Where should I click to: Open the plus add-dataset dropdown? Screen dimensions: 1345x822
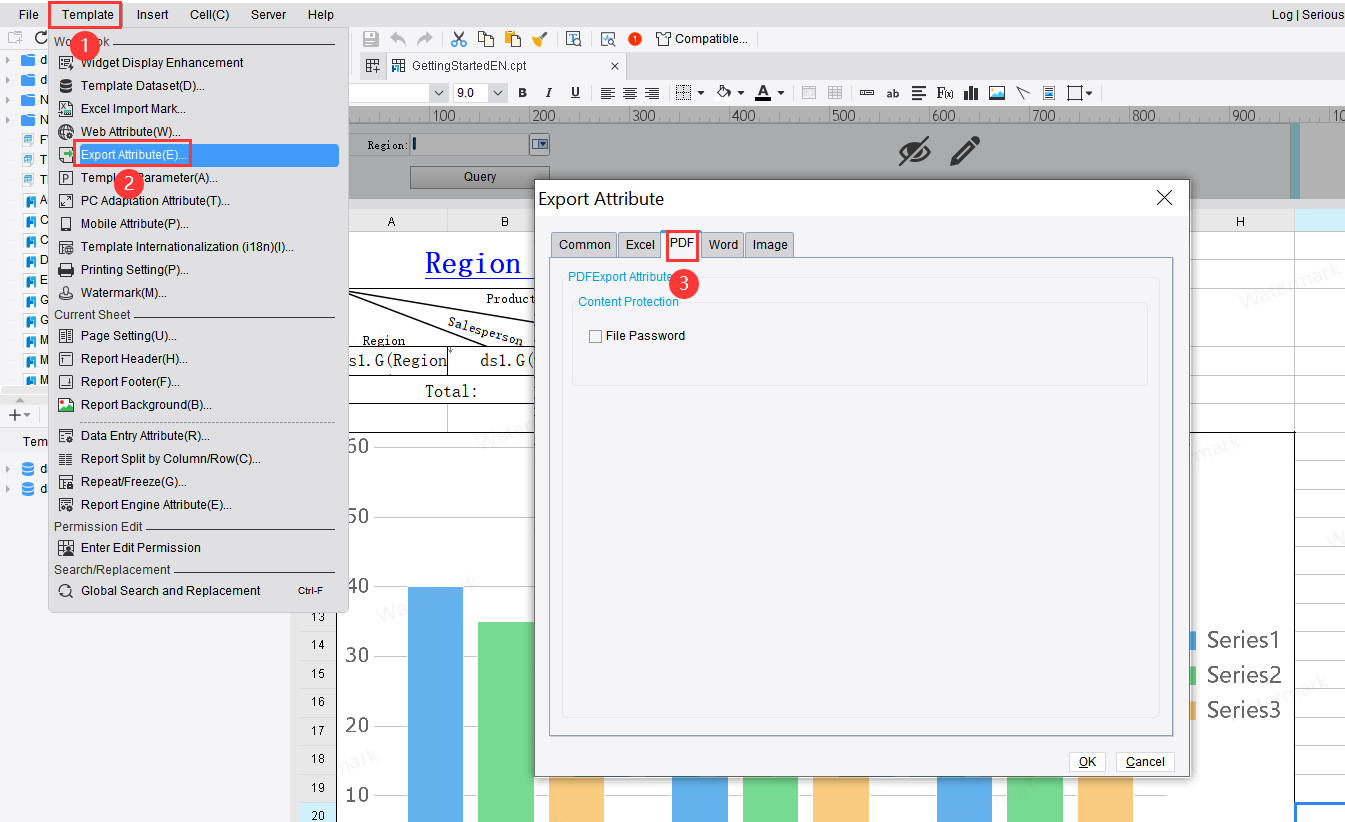[19, 414]
